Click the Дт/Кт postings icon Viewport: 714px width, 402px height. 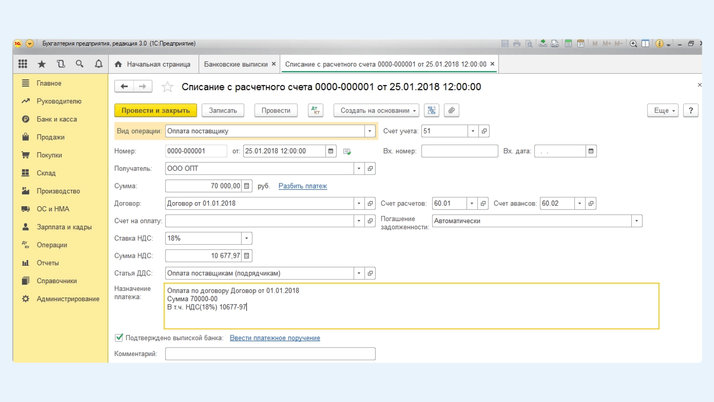pyautogui.click(x=315, y=111)
